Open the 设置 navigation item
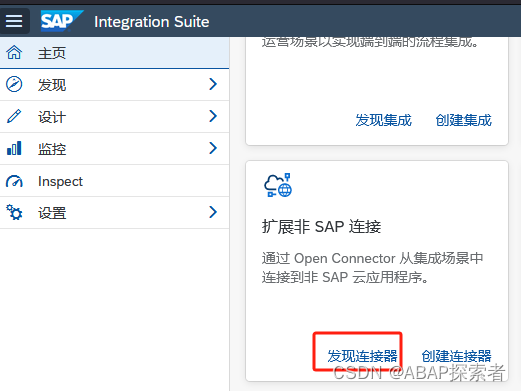 114,213
